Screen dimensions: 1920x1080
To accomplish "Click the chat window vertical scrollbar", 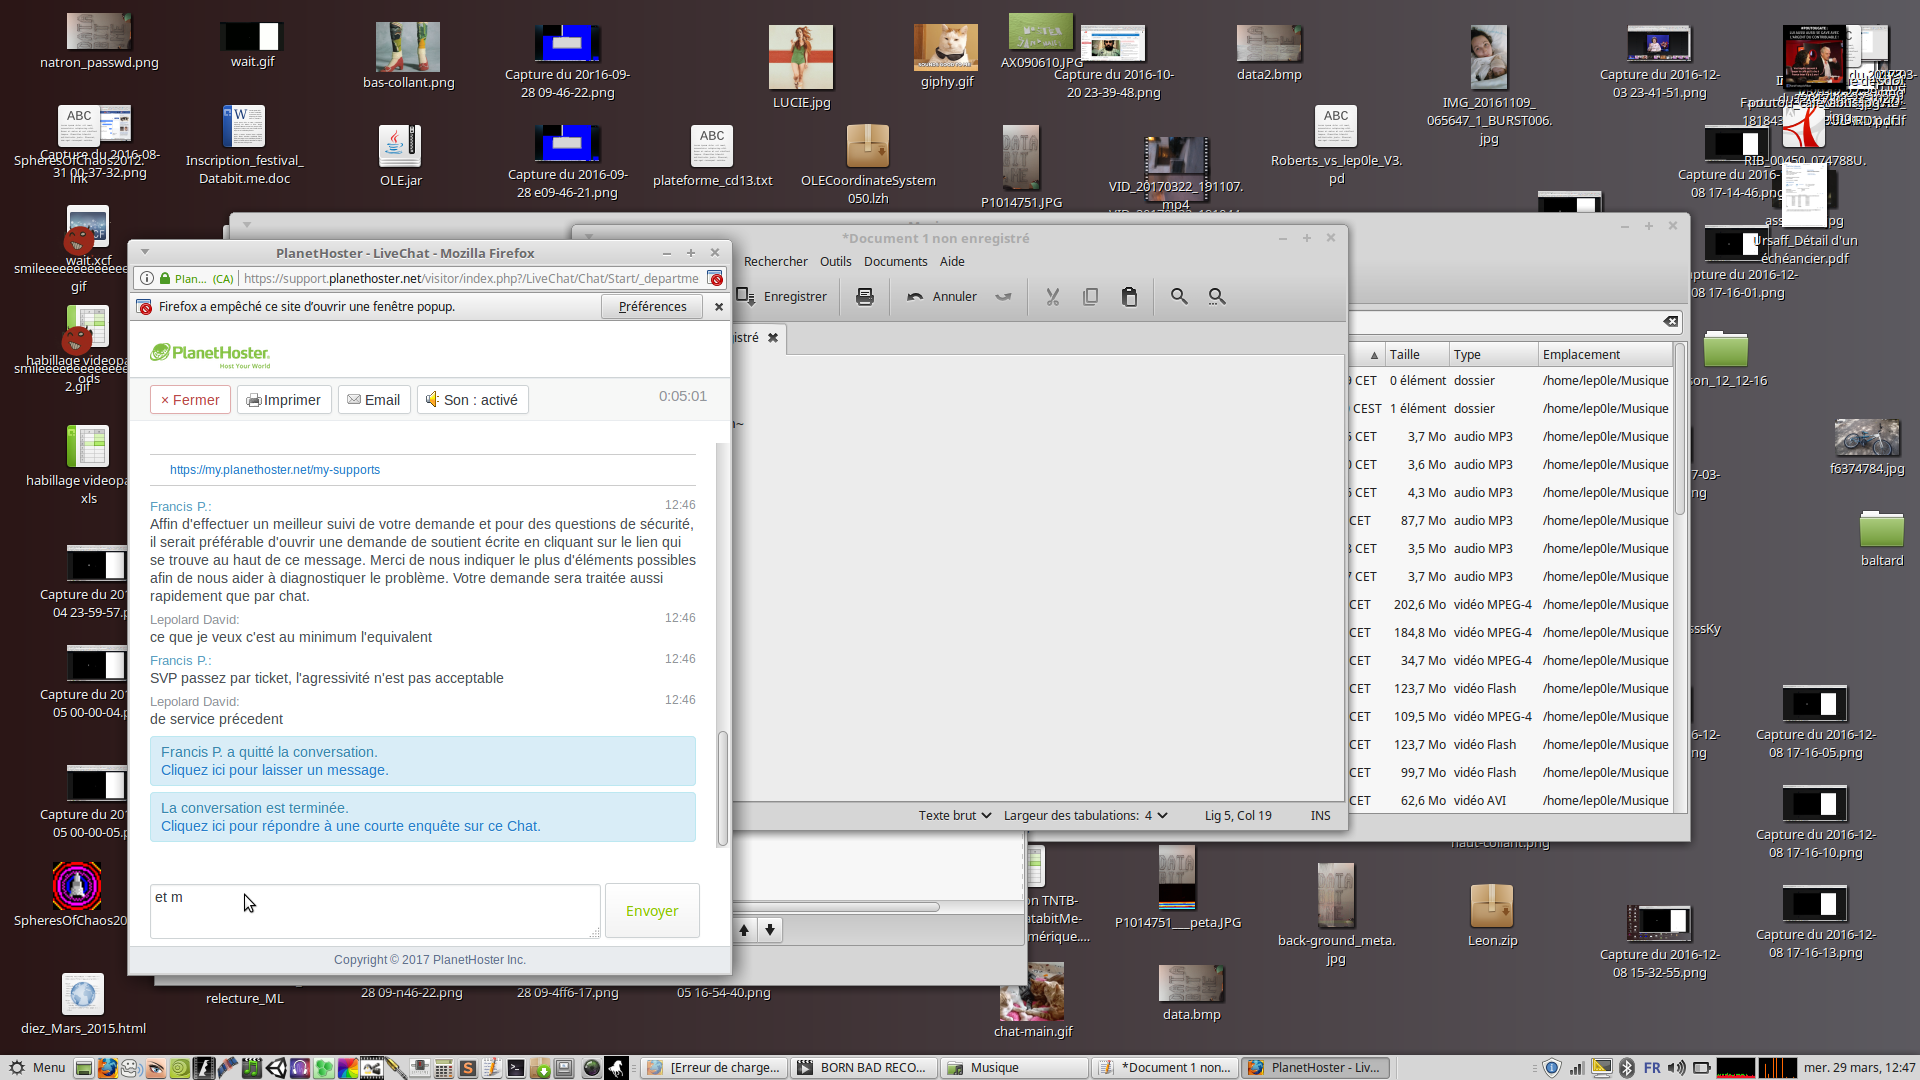I will tap(722, 788).
